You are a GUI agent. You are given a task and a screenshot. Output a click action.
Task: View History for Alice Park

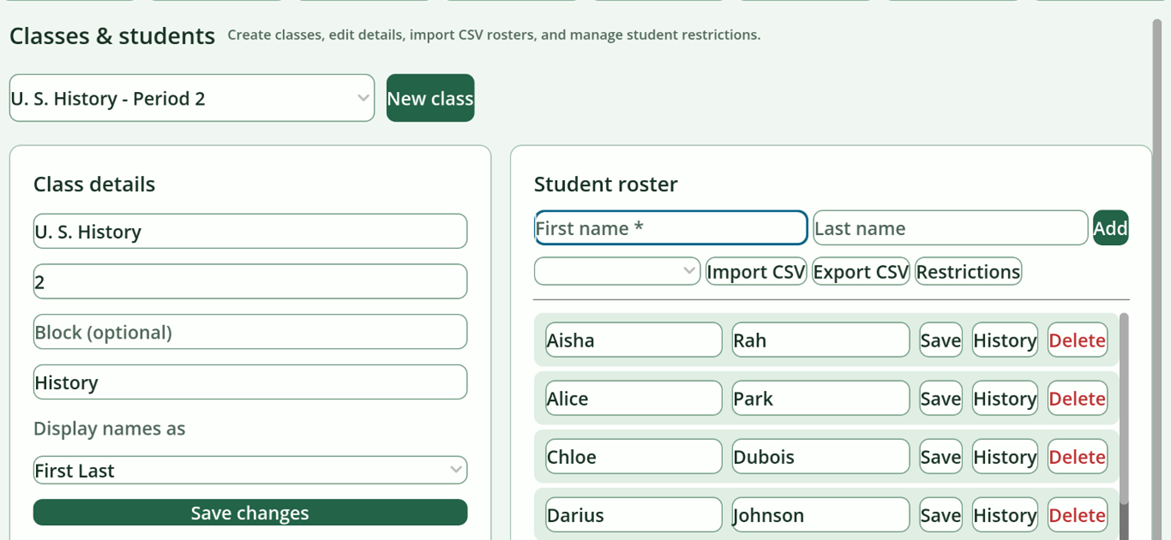[1004, 398]
